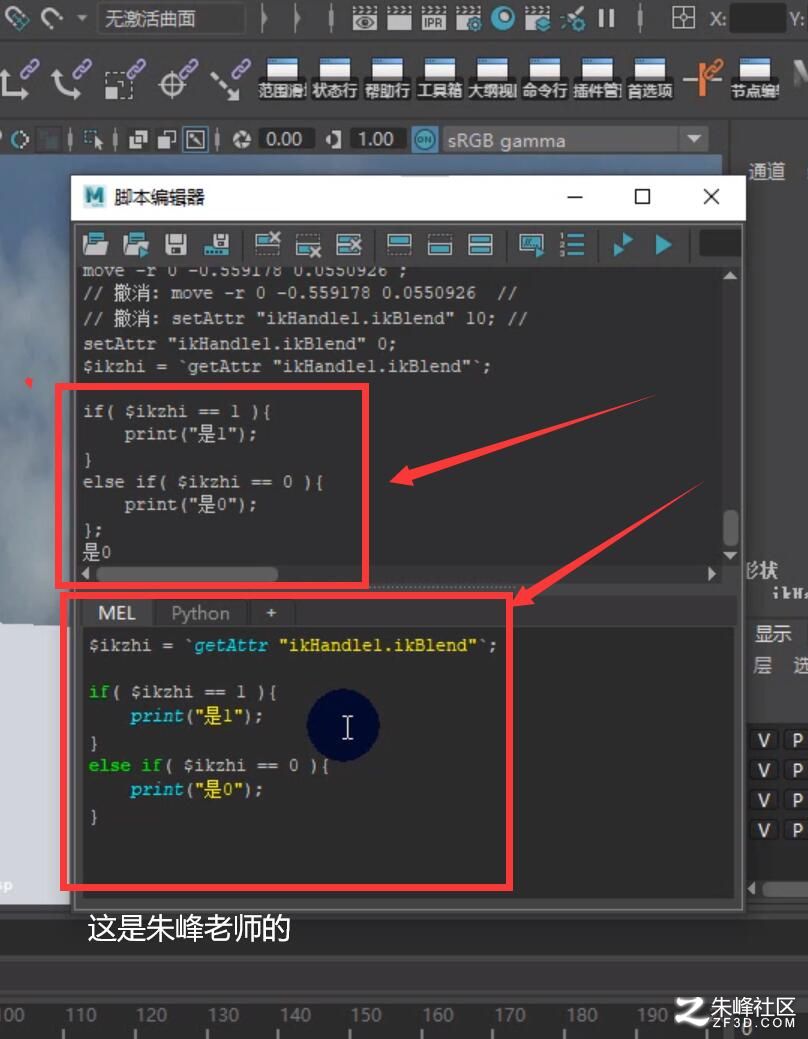Expand the 无激活曲面 live surface field

[172, 18]
